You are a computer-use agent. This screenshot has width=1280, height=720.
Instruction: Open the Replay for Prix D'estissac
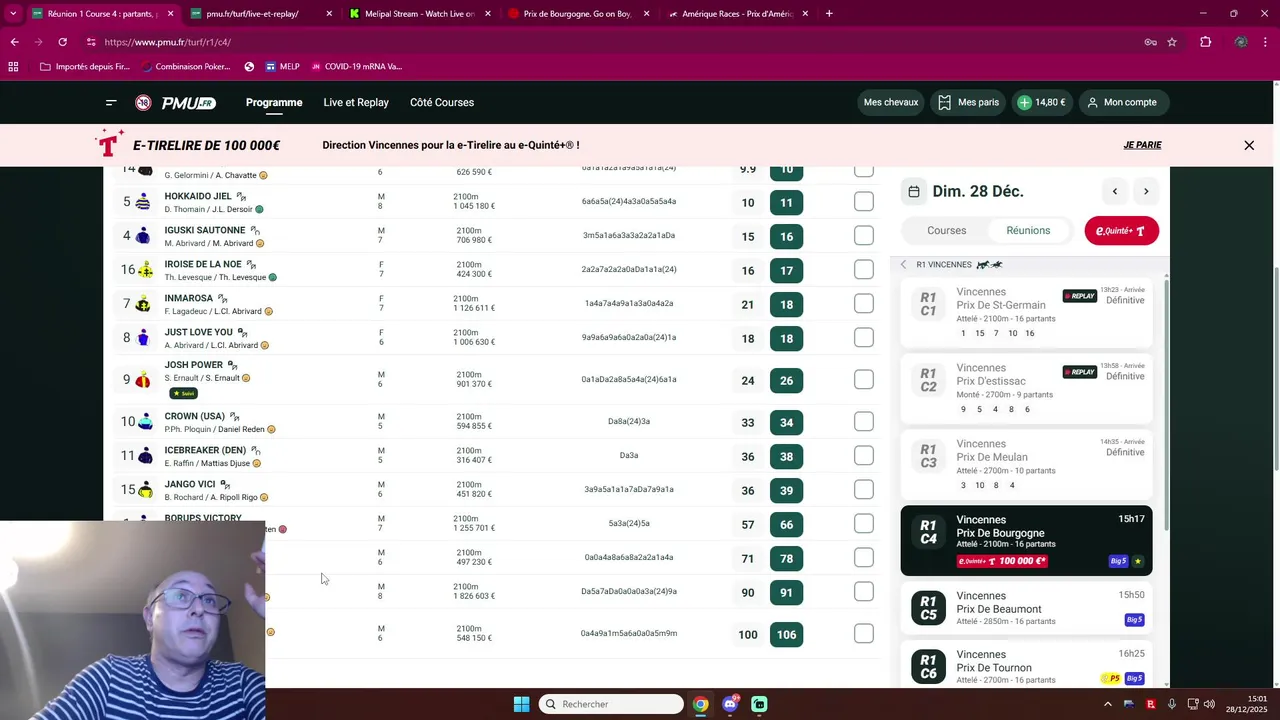coord(1079,372)
